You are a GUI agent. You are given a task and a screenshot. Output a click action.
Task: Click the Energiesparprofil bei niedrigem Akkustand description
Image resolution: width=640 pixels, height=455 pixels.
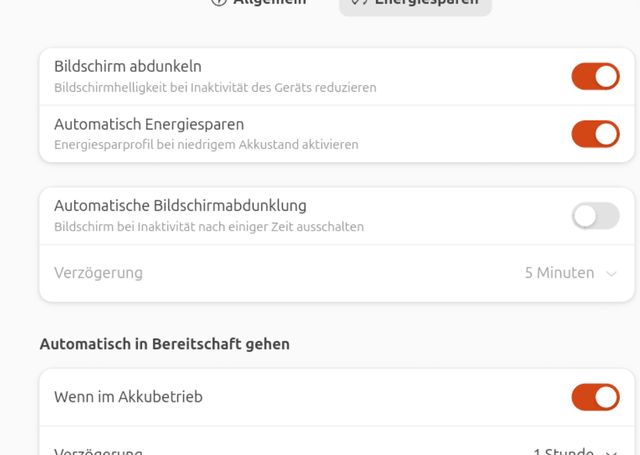(x=206, y=145)
